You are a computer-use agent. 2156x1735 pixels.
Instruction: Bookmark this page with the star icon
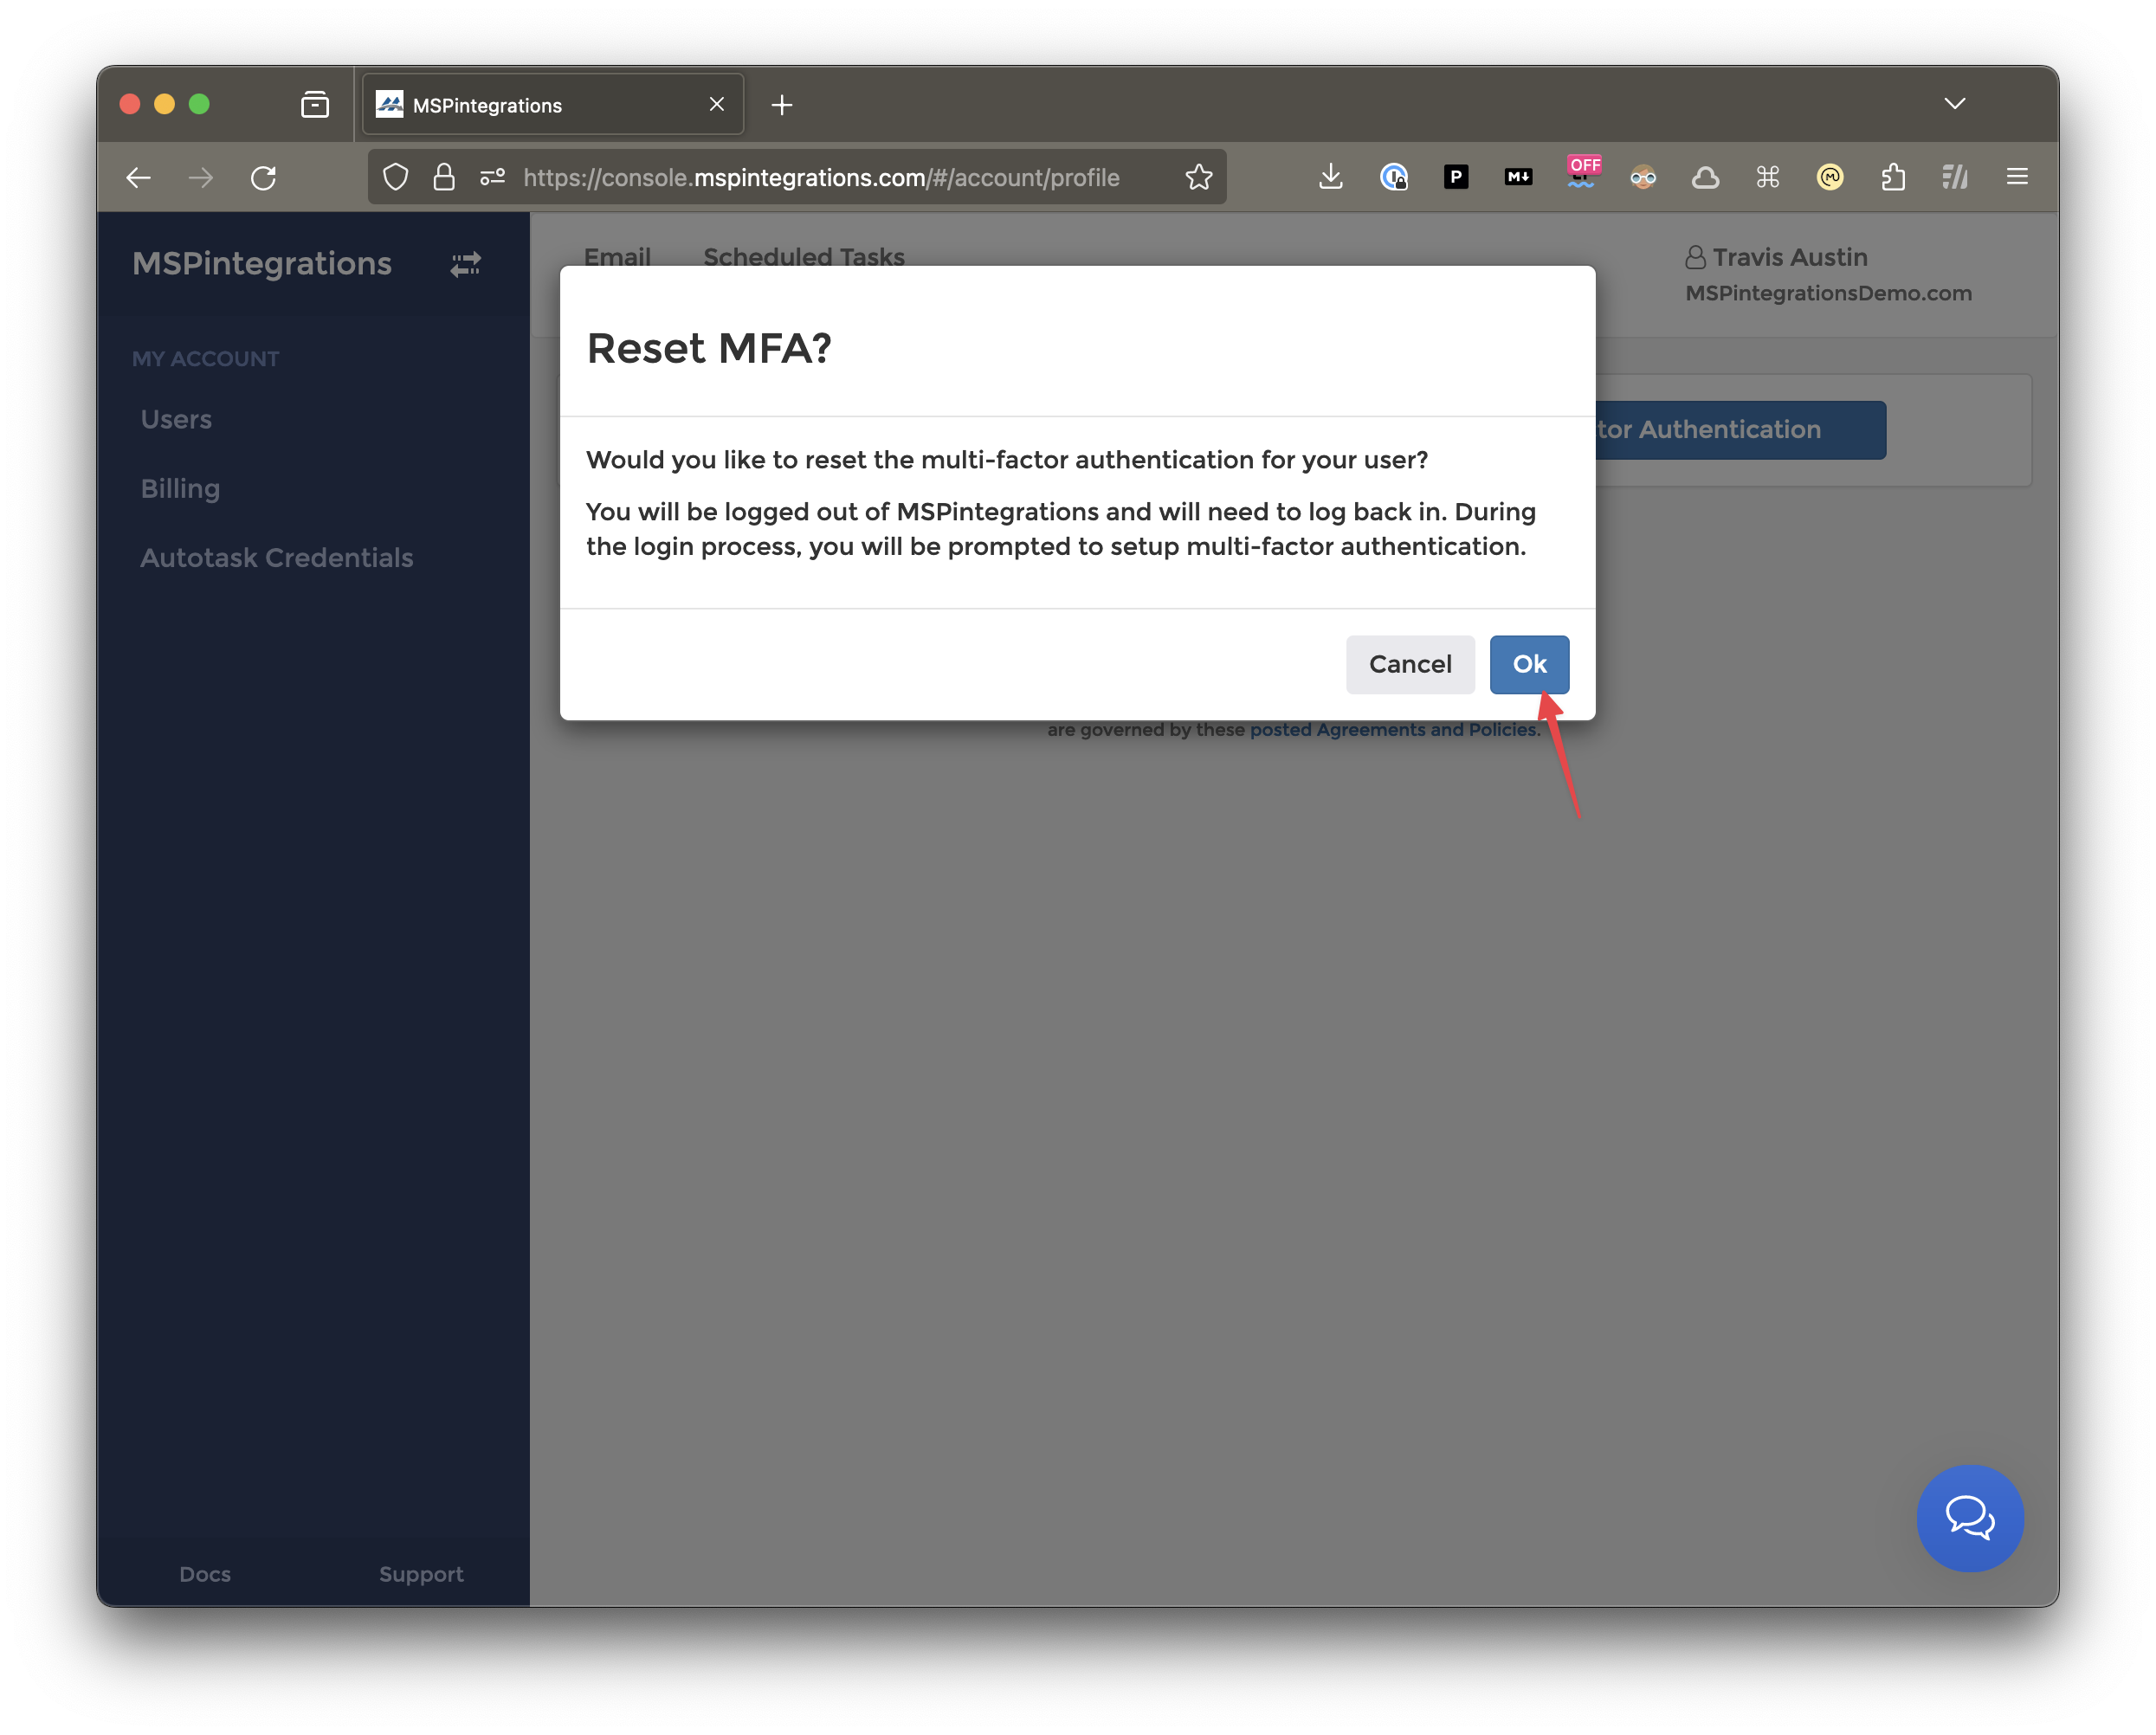(1198, 177)
